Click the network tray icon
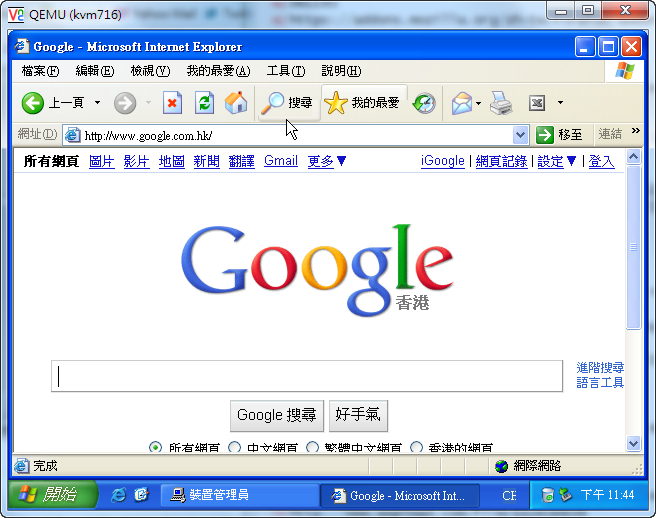The height and width of the screenshot is (518, 656). (x=565, y=495)
